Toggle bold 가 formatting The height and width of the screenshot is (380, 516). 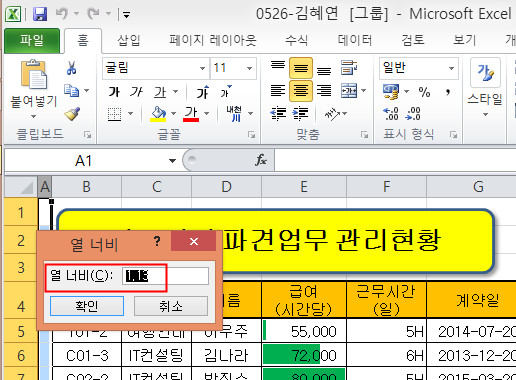[x=114, y=92]
